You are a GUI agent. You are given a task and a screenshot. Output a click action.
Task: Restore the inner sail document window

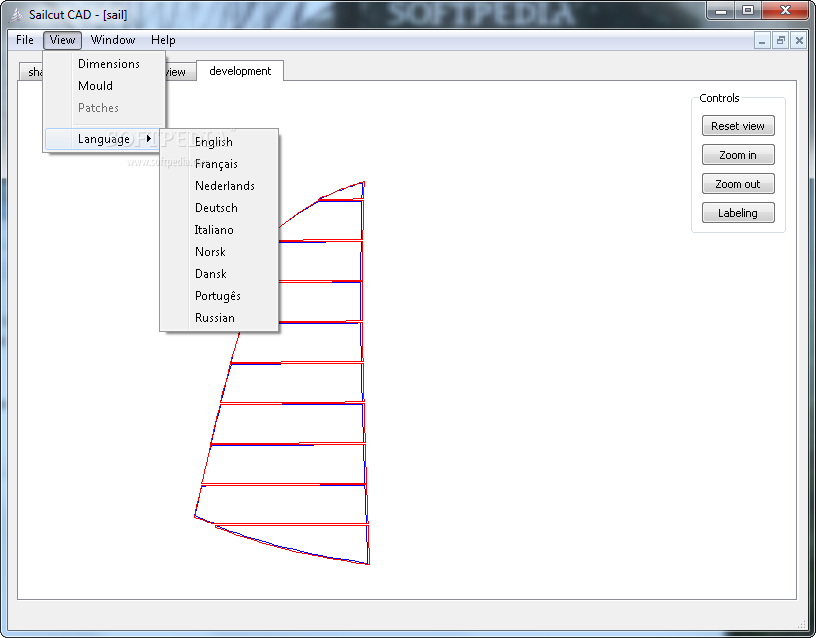(x=780, y=40)
